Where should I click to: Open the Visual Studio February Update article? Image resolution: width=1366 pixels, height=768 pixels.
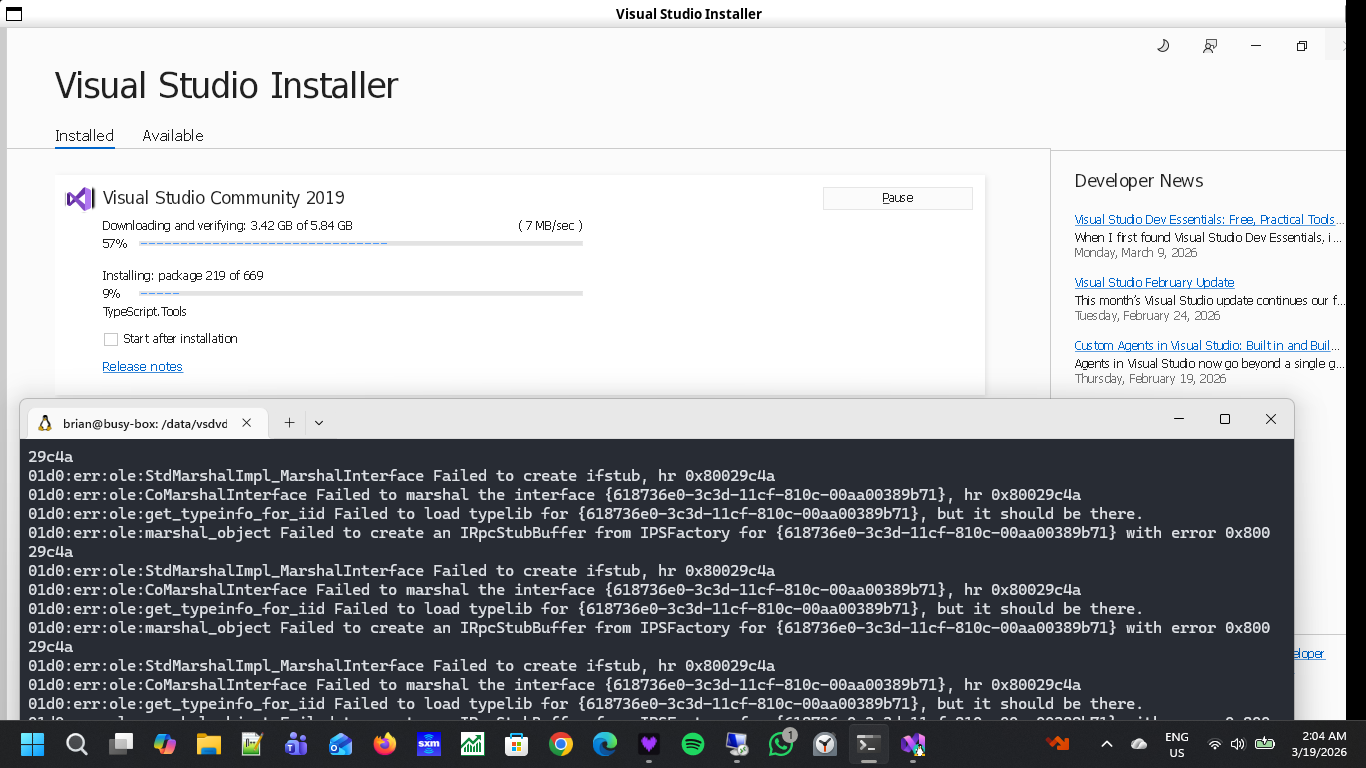[x=1154, y=283]
